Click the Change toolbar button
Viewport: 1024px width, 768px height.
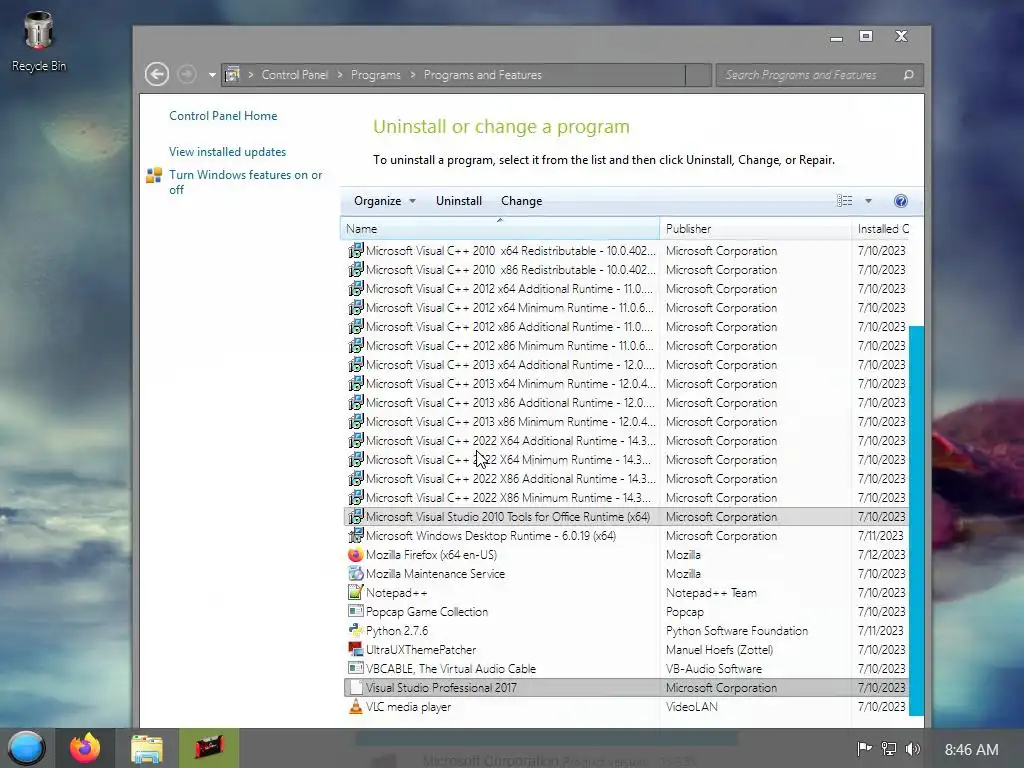521,201
